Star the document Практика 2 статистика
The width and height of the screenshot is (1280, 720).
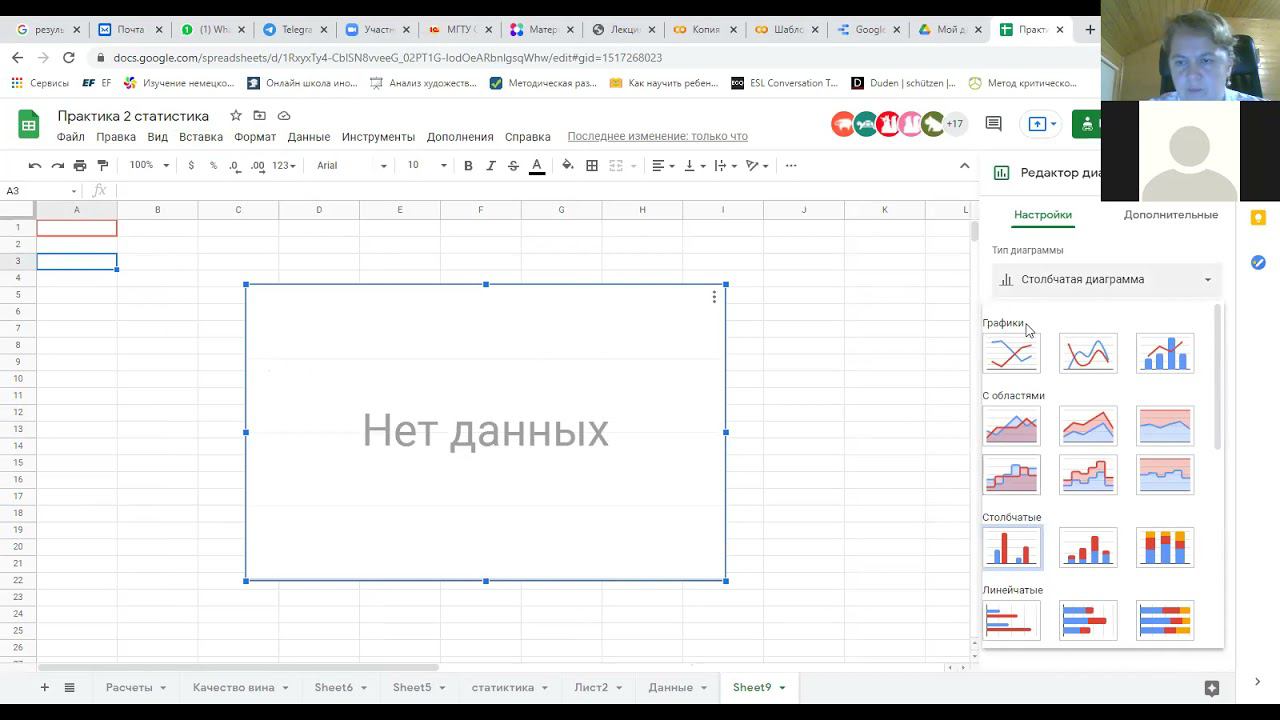[236, 116]
